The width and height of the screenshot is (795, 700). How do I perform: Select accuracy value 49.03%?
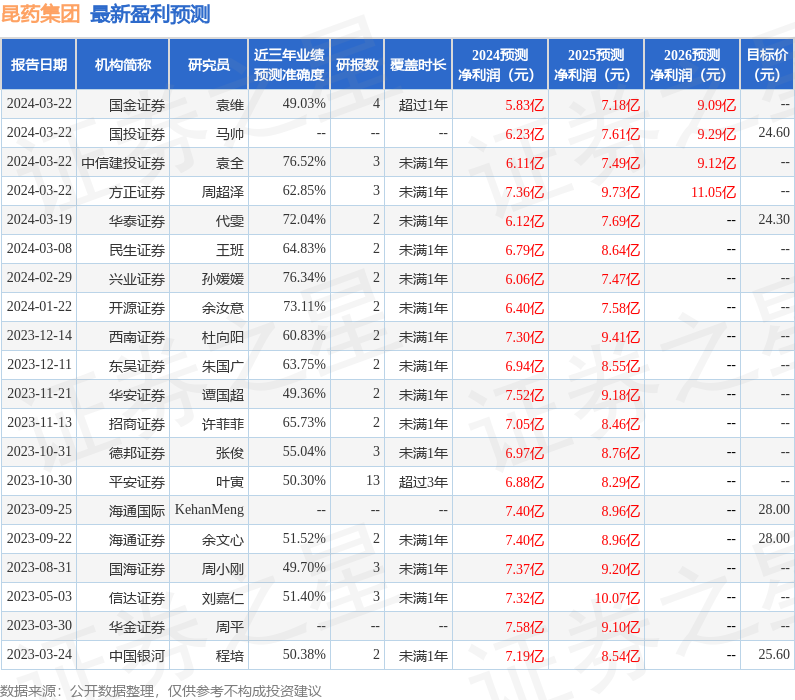304,103
